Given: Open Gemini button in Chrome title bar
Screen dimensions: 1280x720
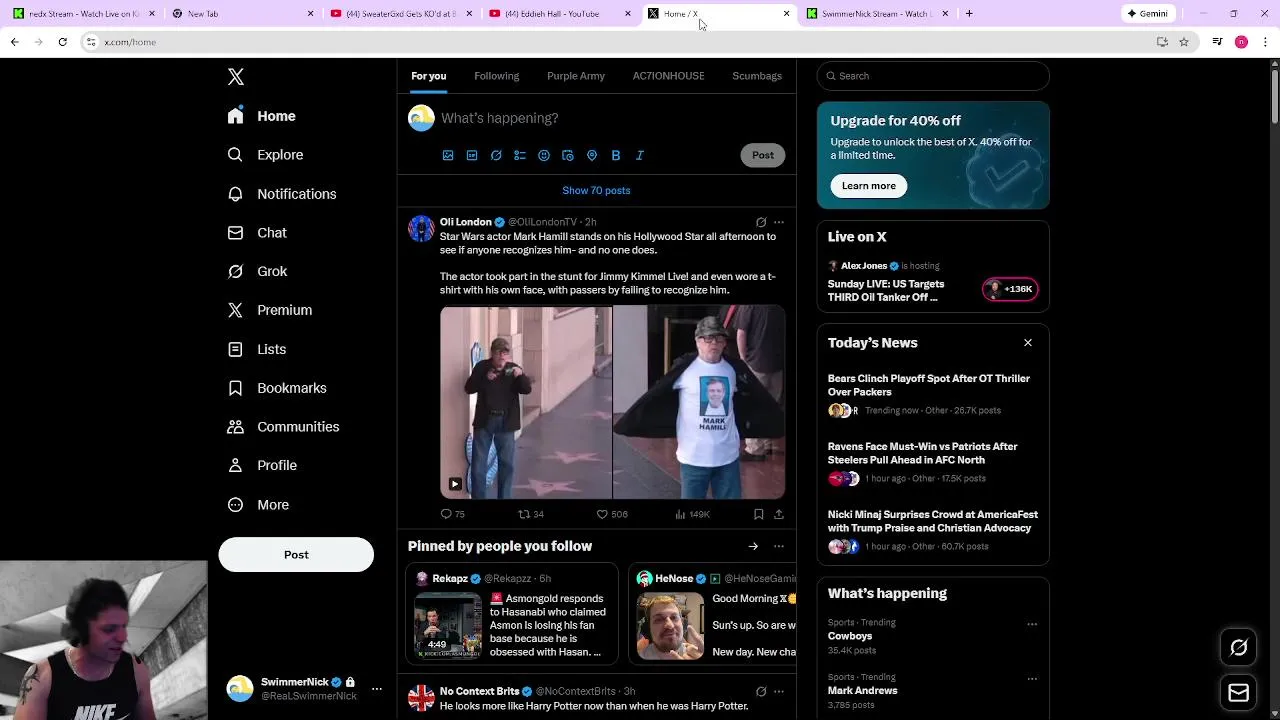Looking at the screenshot, I should 1148,14.
